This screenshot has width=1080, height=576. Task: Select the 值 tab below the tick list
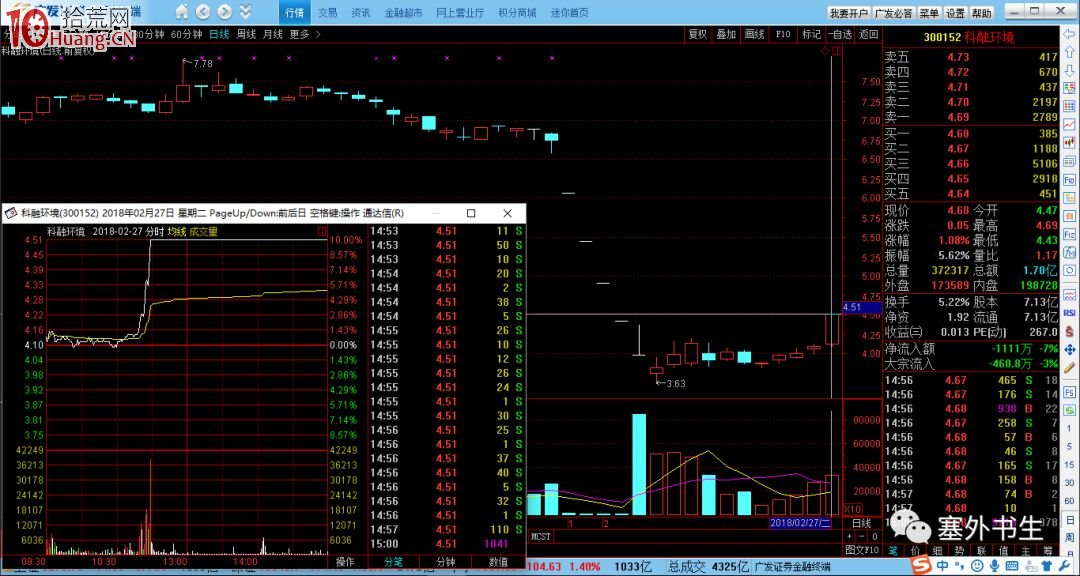pyautogui.click(x=1004, y=550)
